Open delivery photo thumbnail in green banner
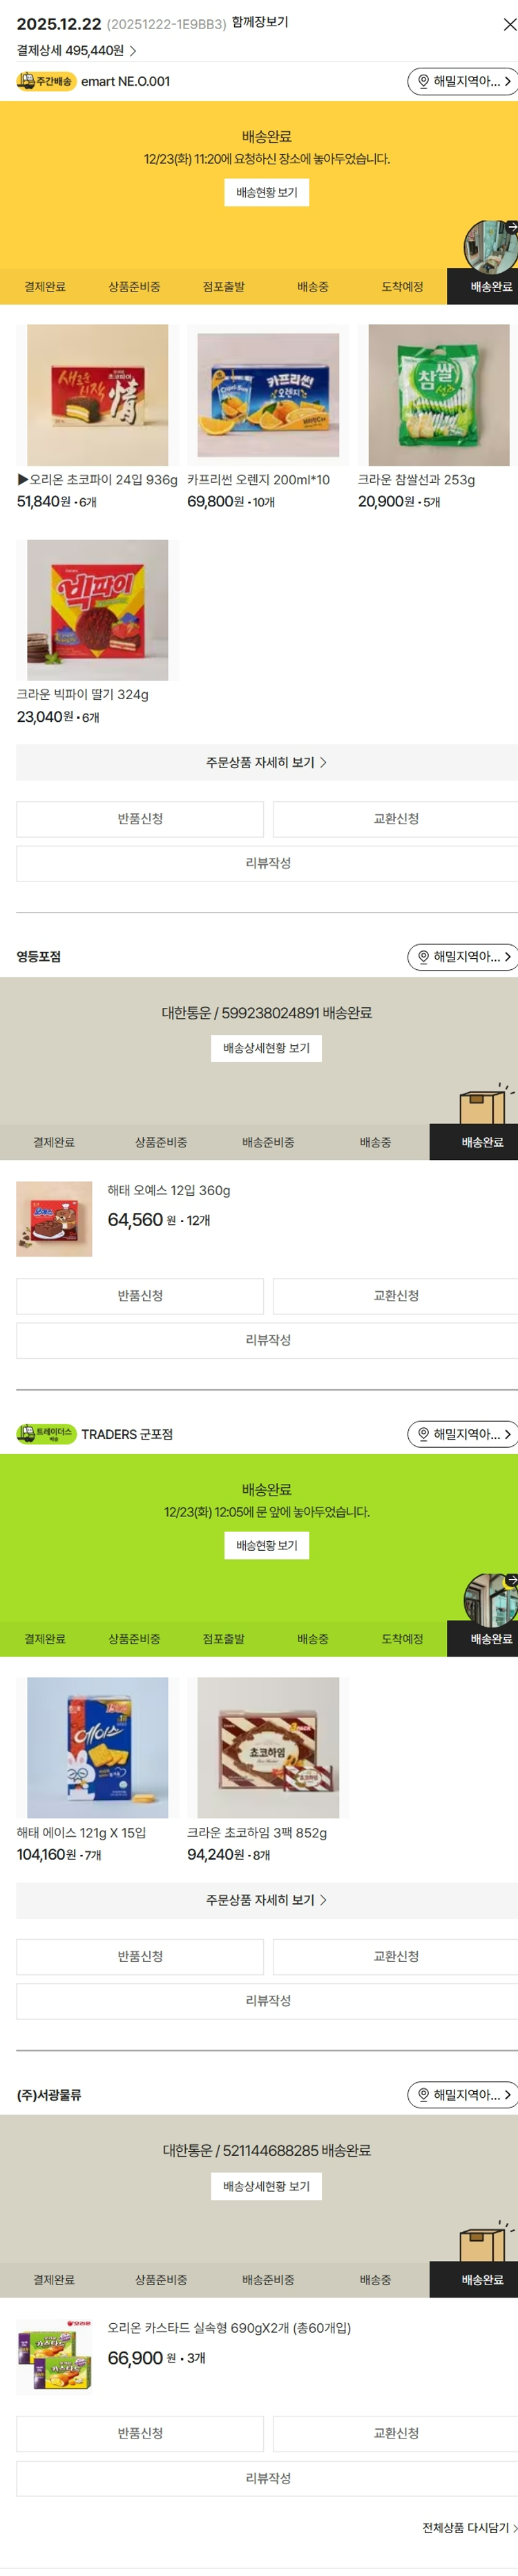 pos(490,1597)
